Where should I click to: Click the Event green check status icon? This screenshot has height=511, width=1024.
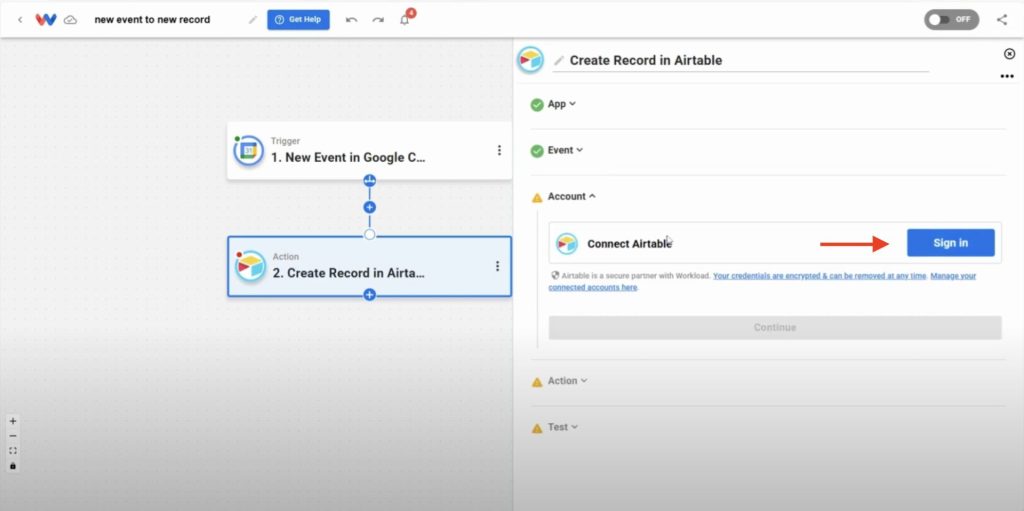(537, 151)
